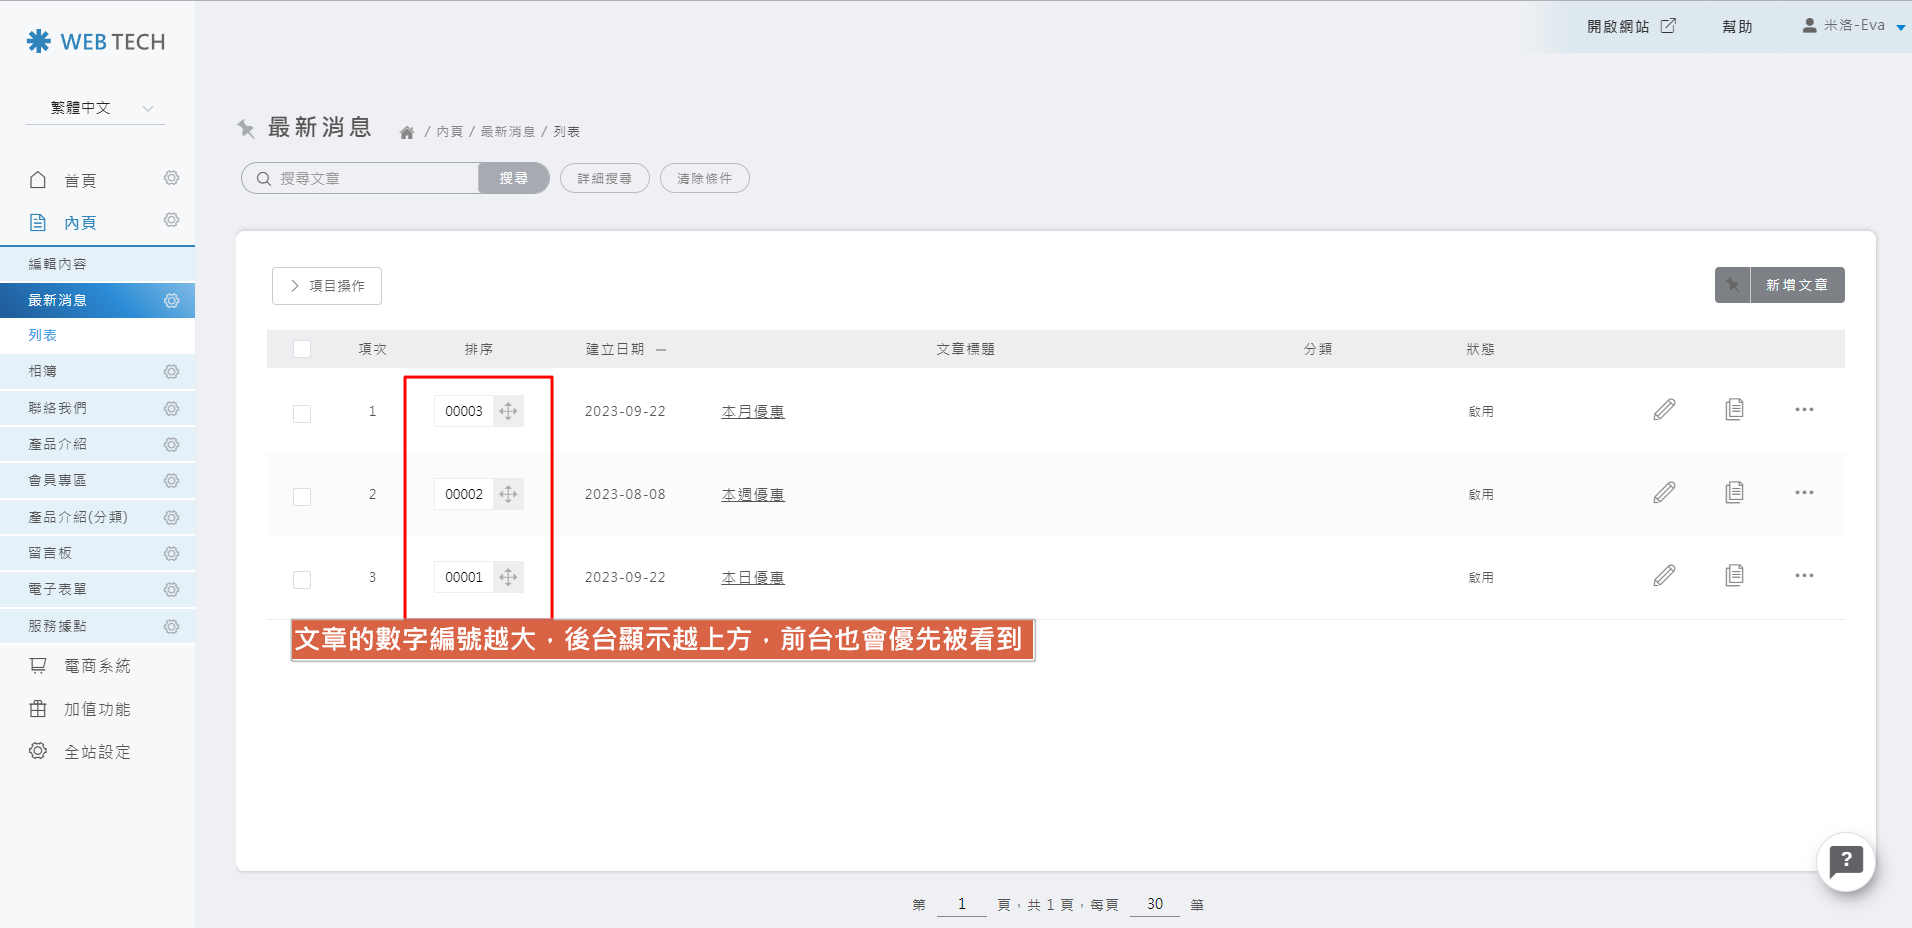Viewport: 1912px width, 928px height.
Task: Click the copy document icon for 本週優惠
Action: click(1734, 493)
